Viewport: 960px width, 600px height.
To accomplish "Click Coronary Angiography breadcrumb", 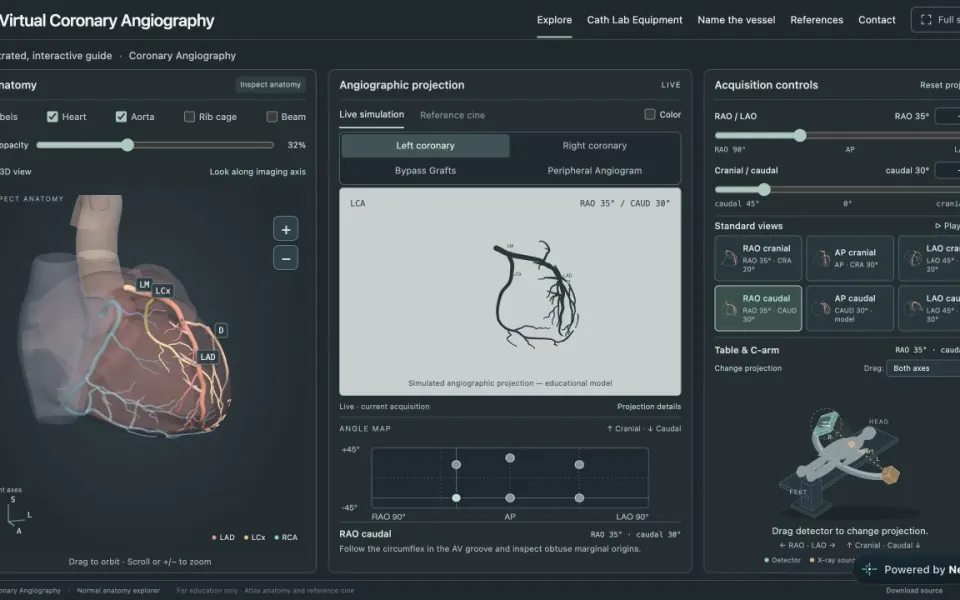I will [x=182, y=56].
